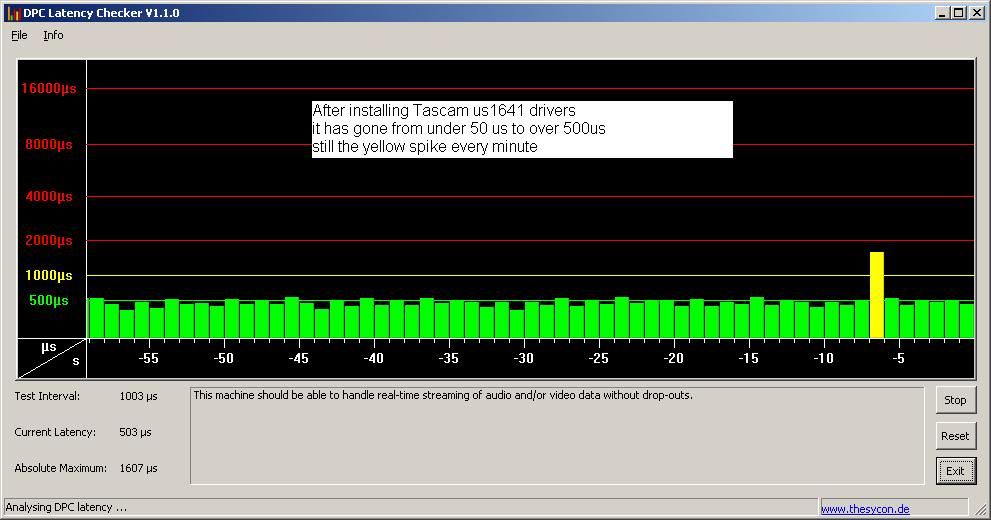Click the green 500µs scale label

pyautogui.click(x=49, y=300)
